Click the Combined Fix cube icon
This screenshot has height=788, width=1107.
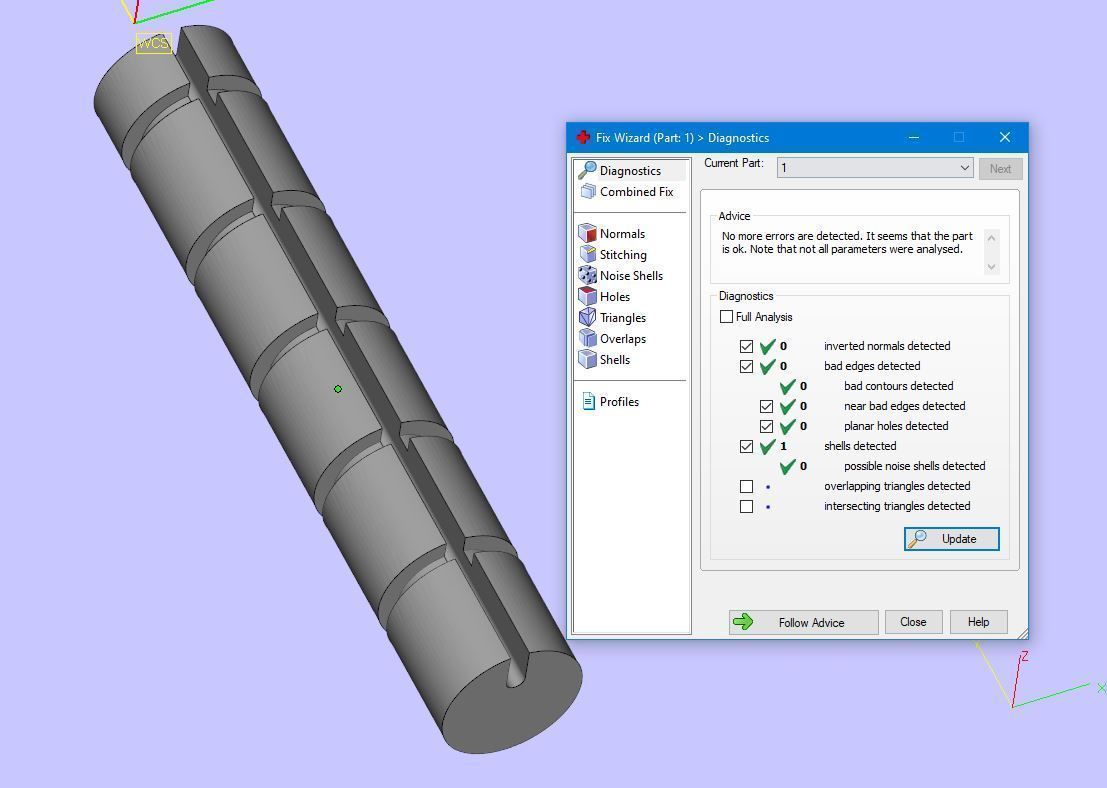click(x=587, y=191)
